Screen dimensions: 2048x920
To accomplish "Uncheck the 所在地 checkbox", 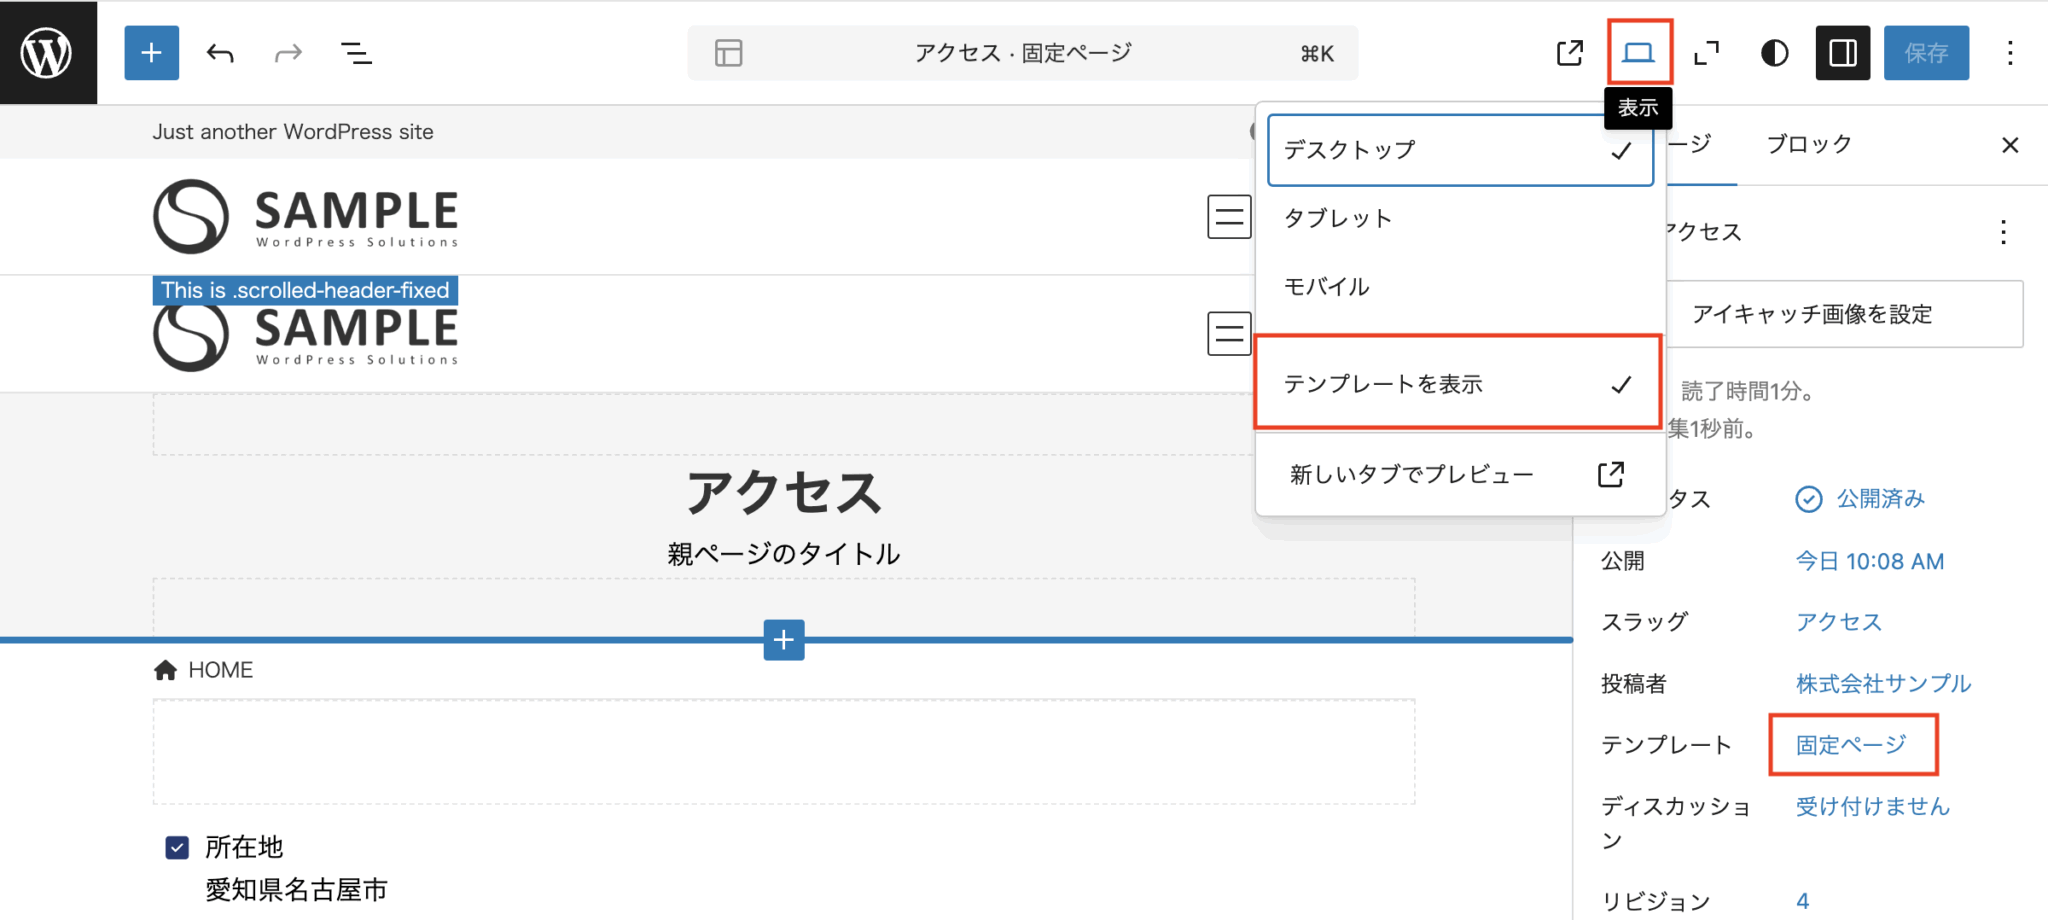I will 176,847.
